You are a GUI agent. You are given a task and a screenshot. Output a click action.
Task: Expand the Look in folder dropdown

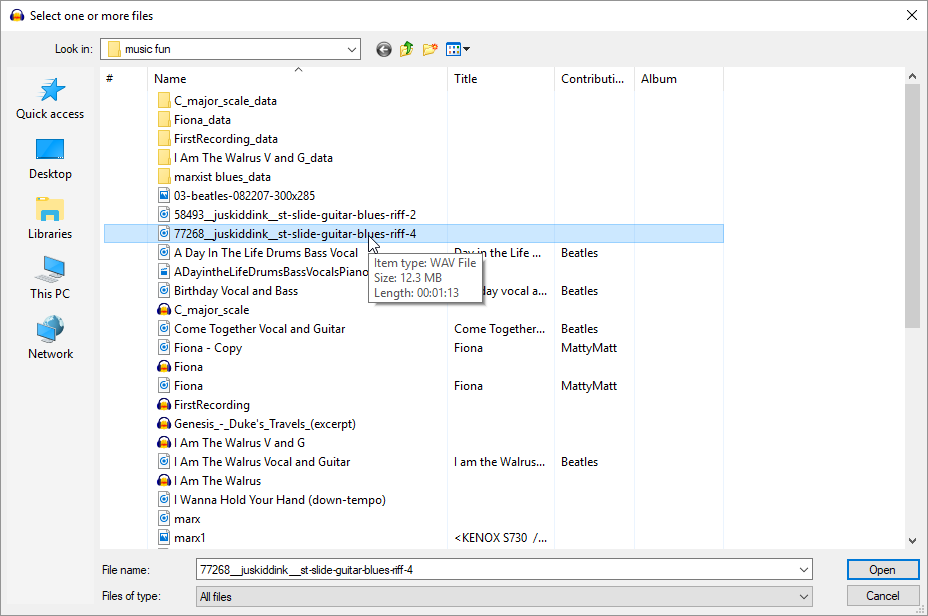pos(351,49)
